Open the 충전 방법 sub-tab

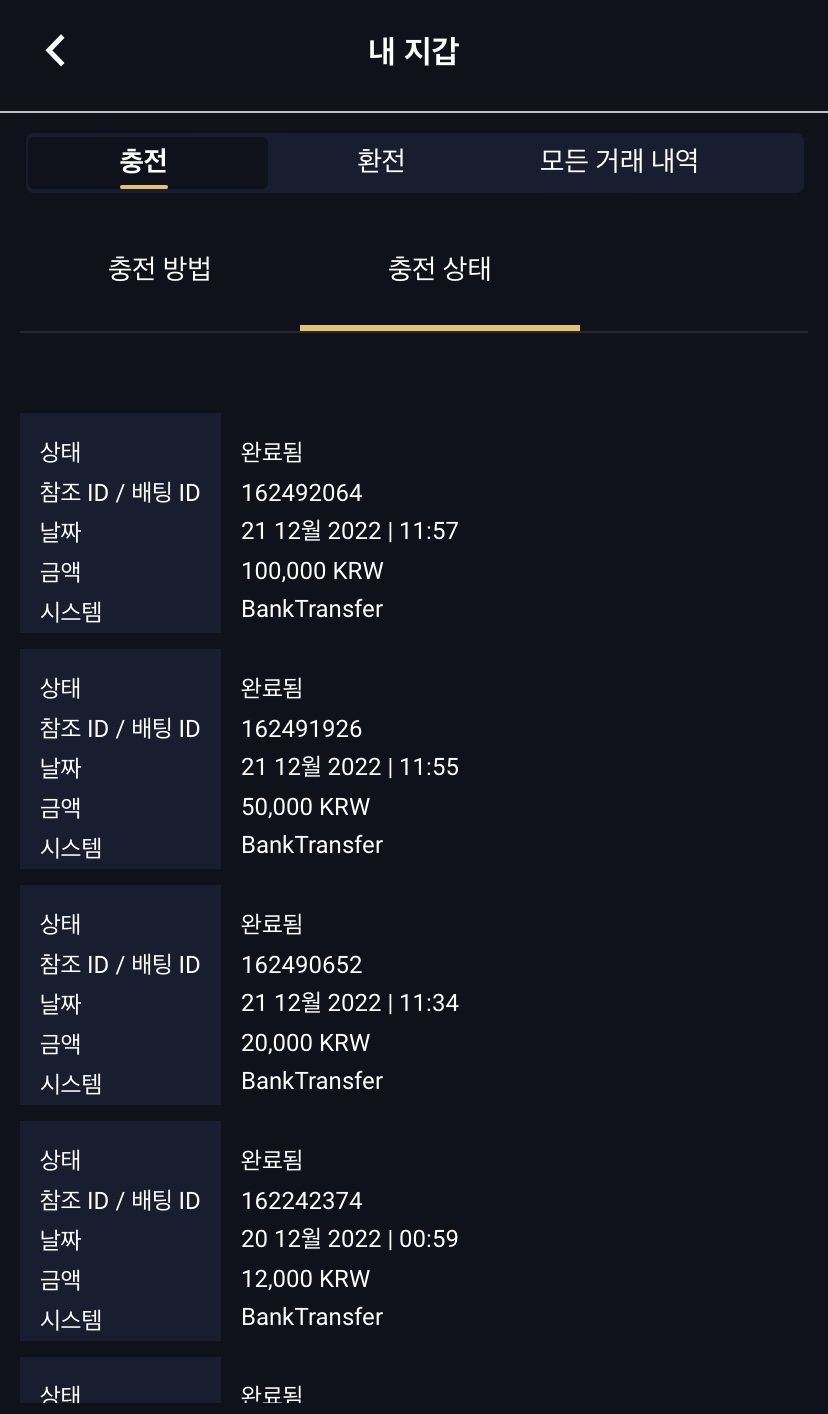[160, 269]
